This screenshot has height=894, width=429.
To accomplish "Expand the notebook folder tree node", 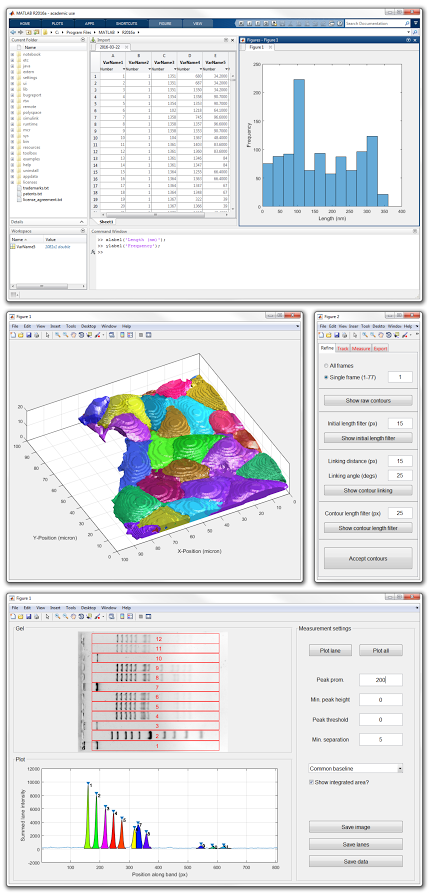I will pos(13,55).
